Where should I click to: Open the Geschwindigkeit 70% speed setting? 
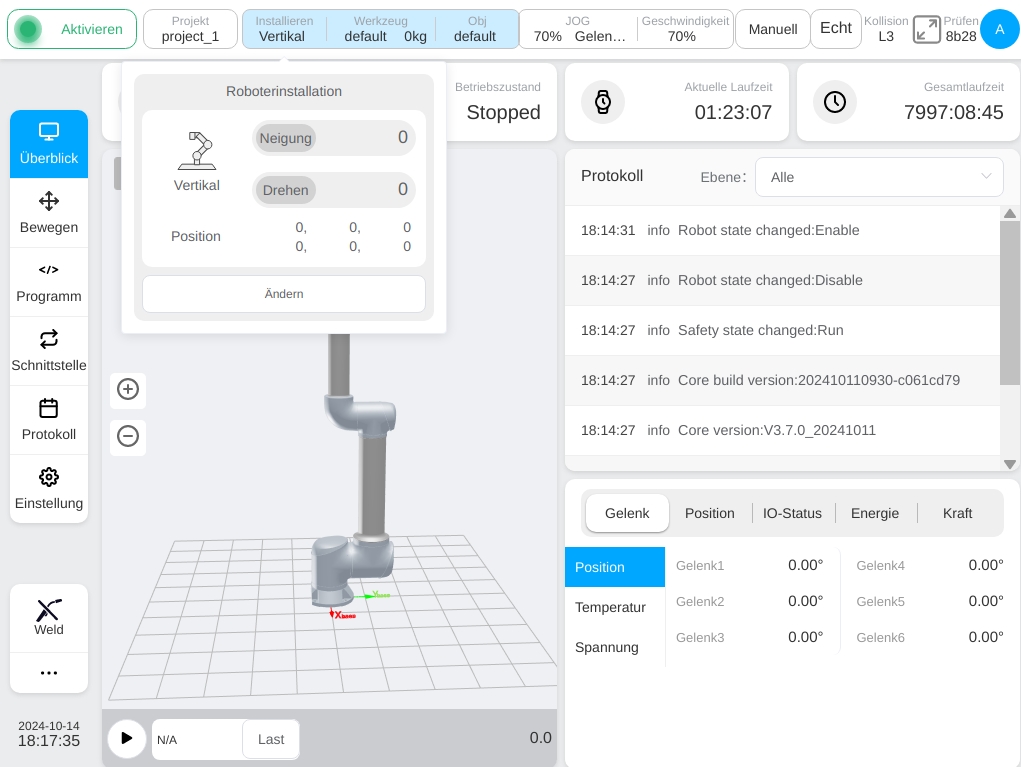[x=685, y=29]
